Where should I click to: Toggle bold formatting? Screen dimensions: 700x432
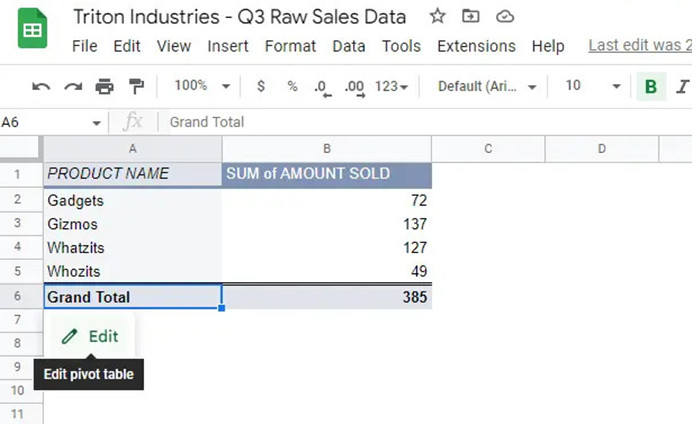coord(651,86)
